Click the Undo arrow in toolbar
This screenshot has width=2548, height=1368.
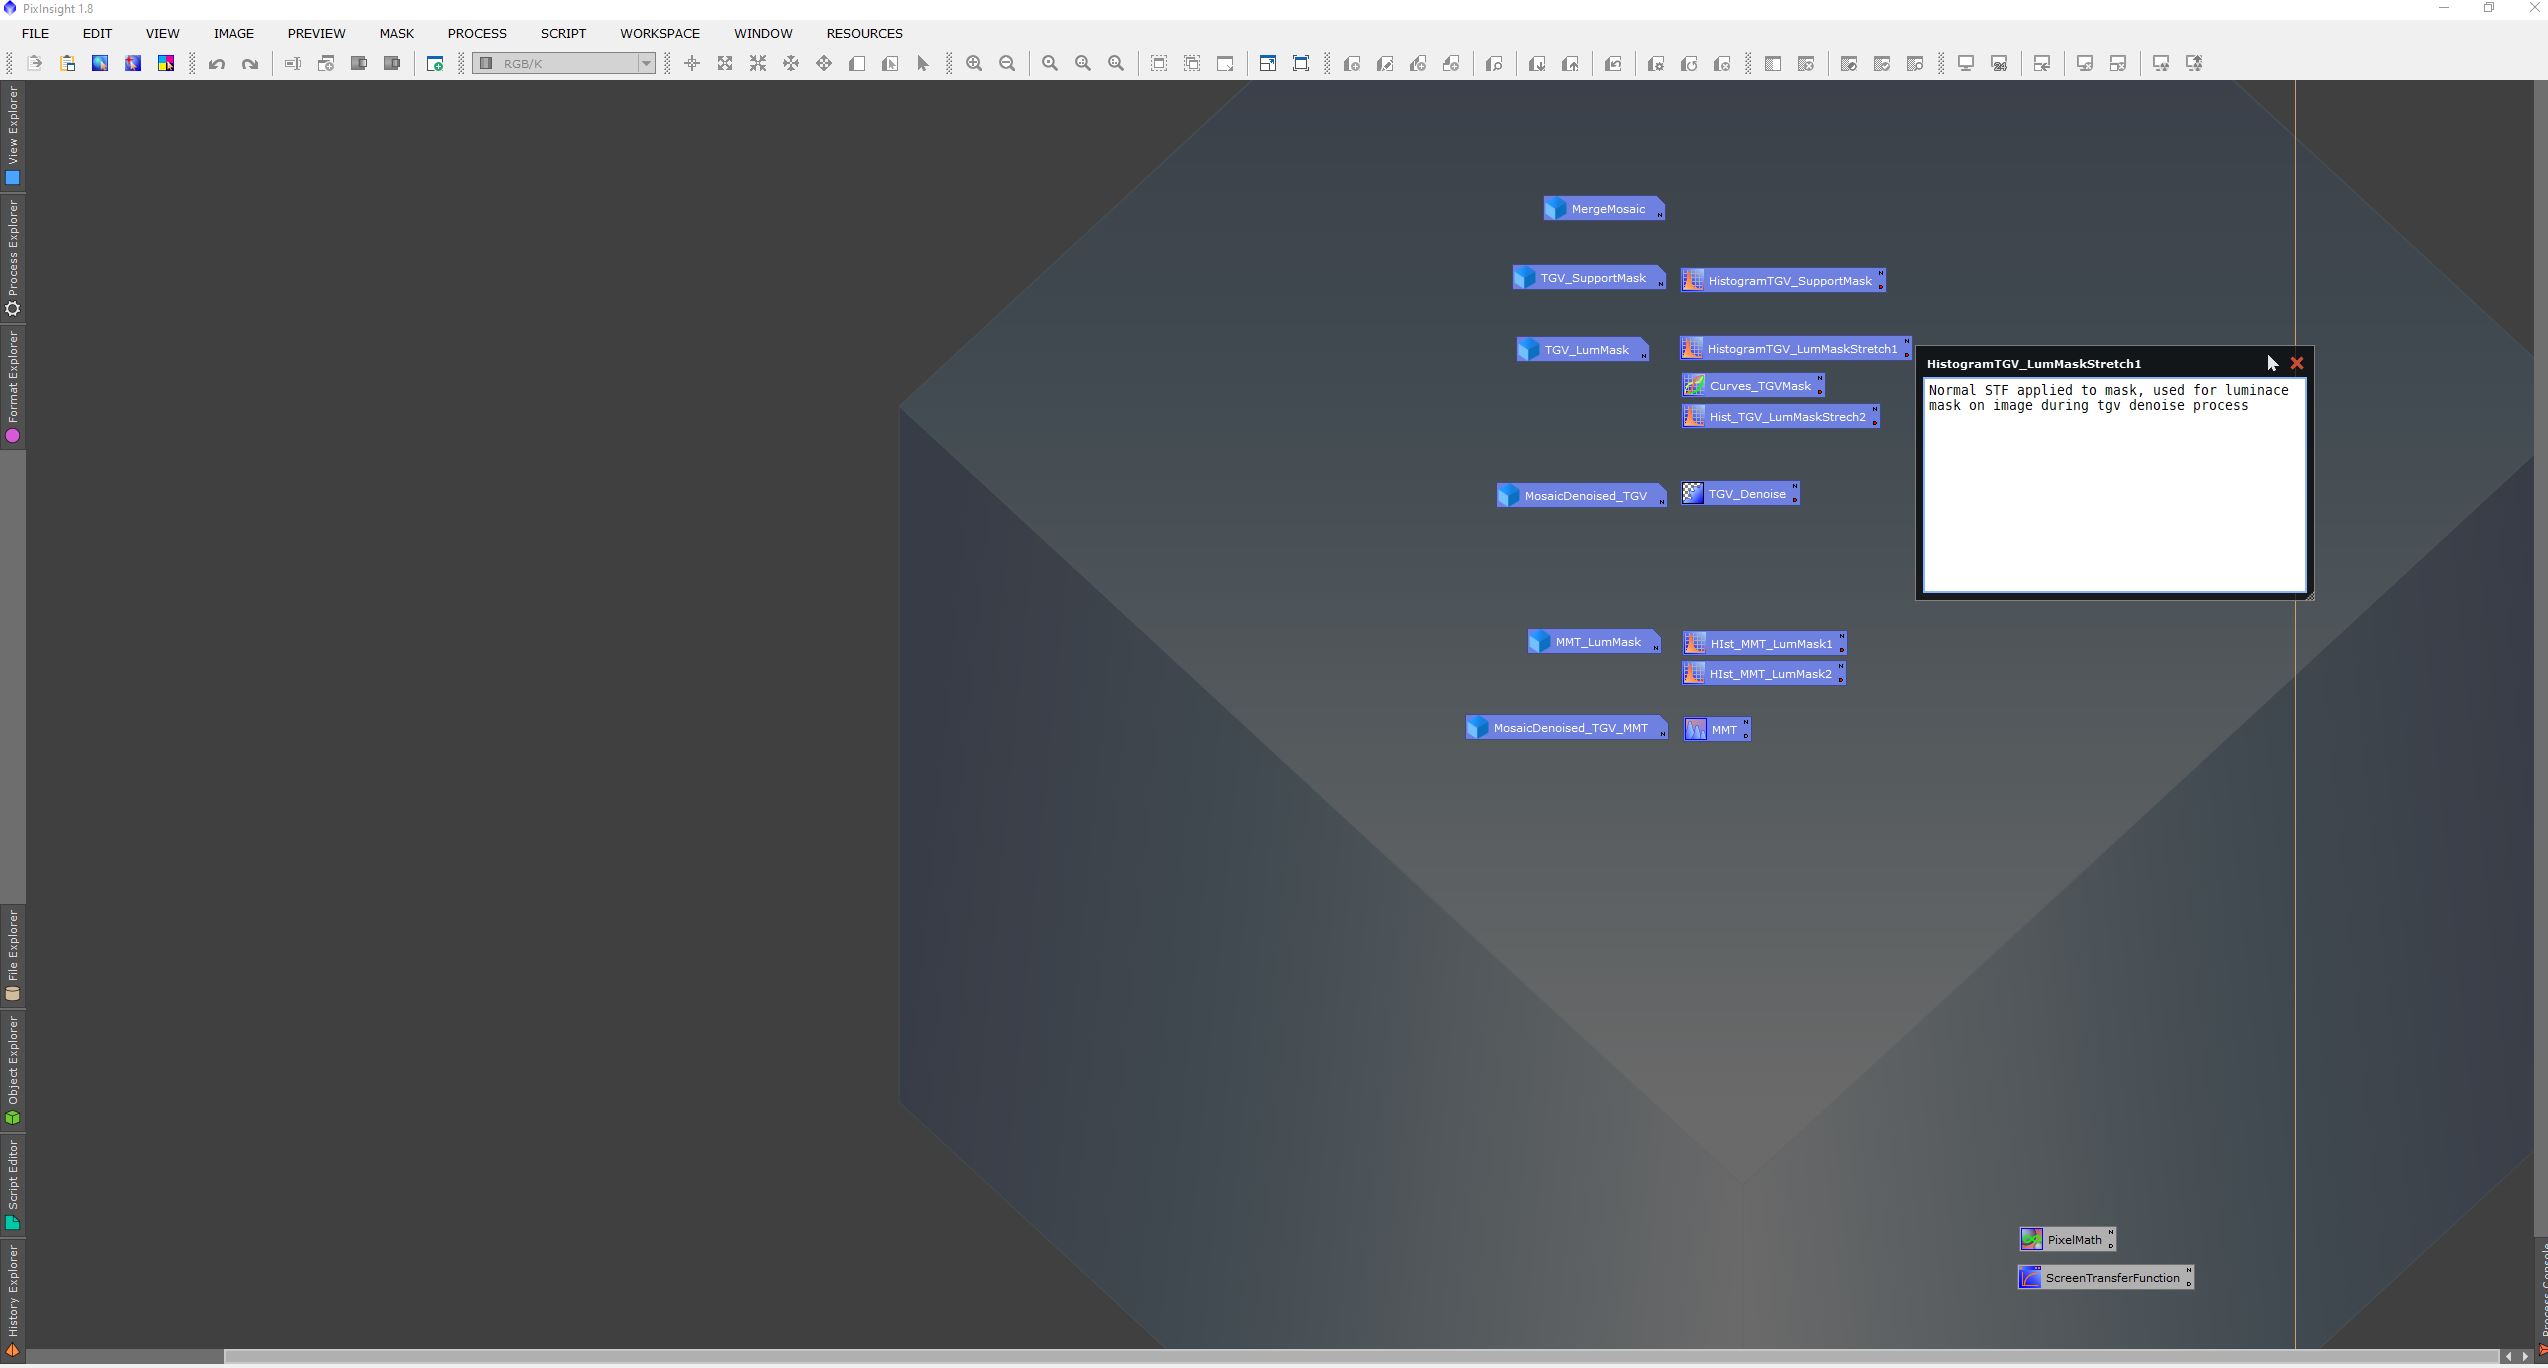point(217,64)
